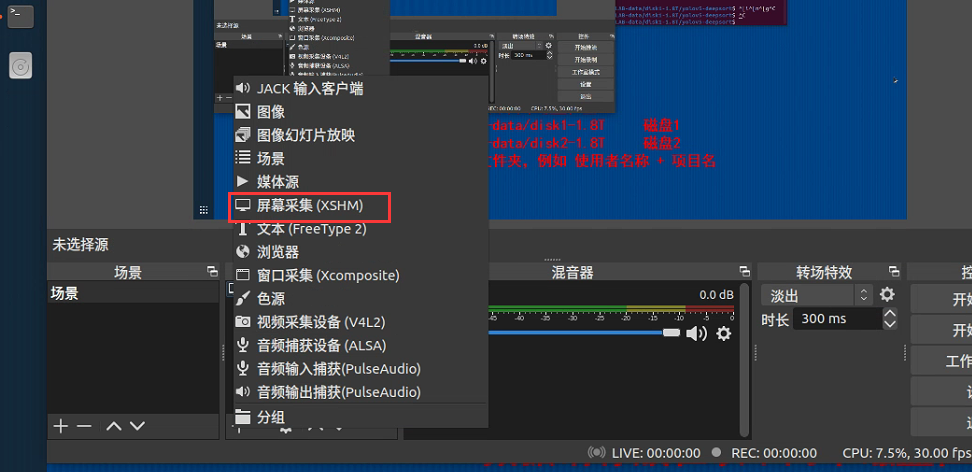
Task: Click the 工作室模式 button at right edge
Action: click(942, 361)
